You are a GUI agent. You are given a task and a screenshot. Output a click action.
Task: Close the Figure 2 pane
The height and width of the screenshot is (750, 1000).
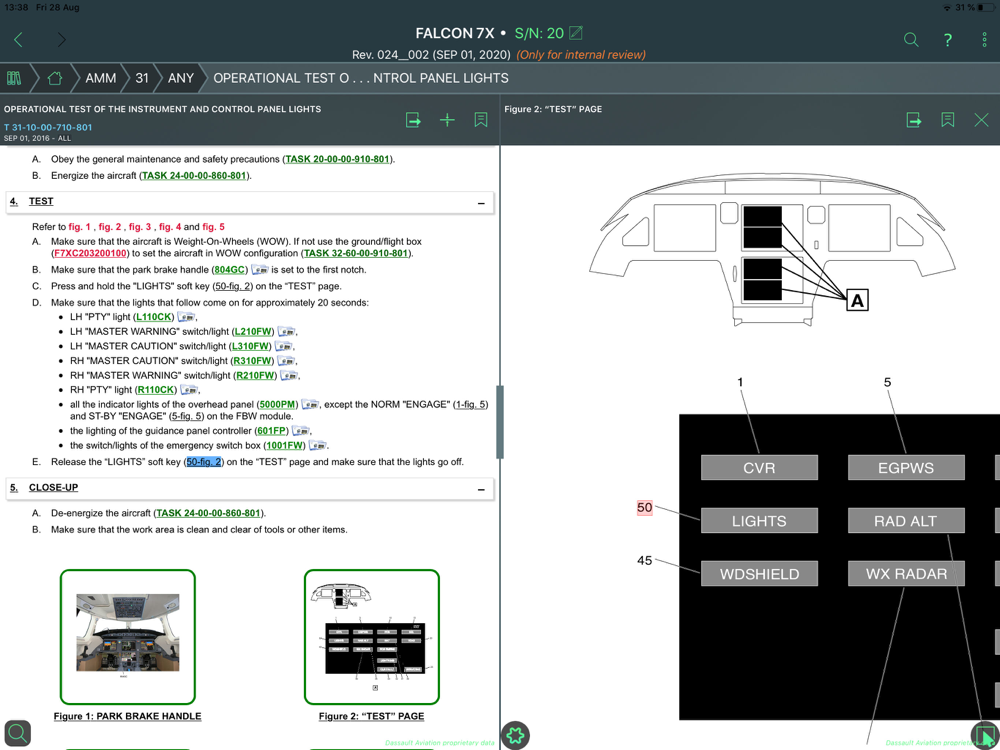[982, 120]
